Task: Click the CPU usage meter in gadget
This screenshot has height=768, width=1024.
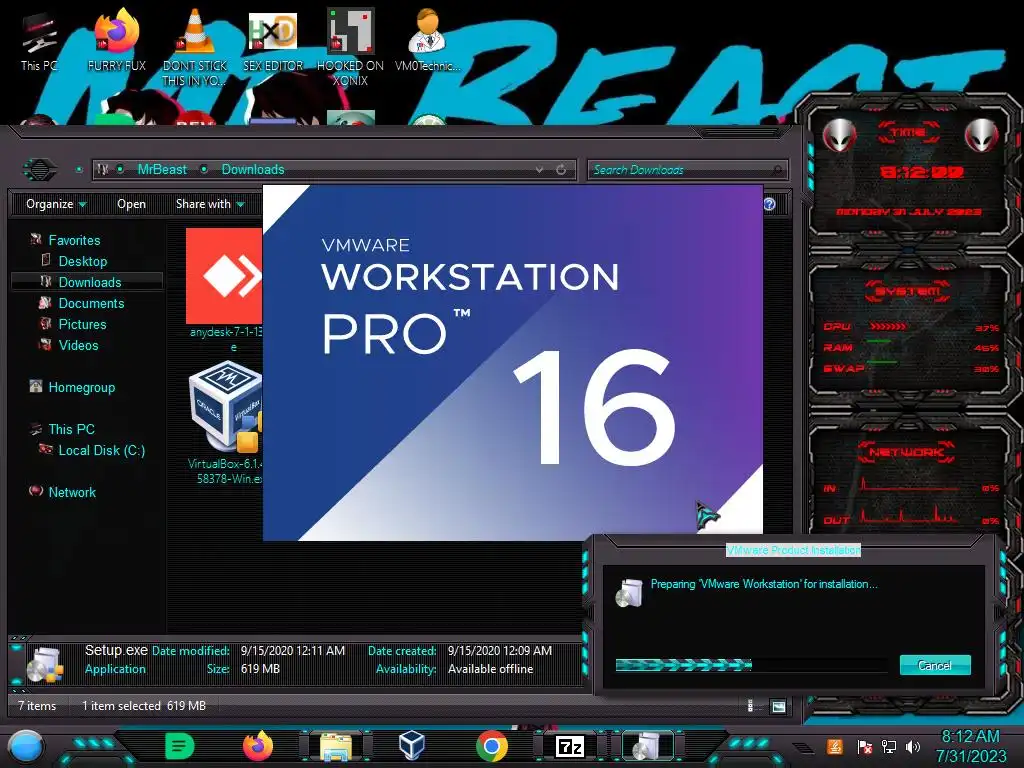Action: pos(910,327)
